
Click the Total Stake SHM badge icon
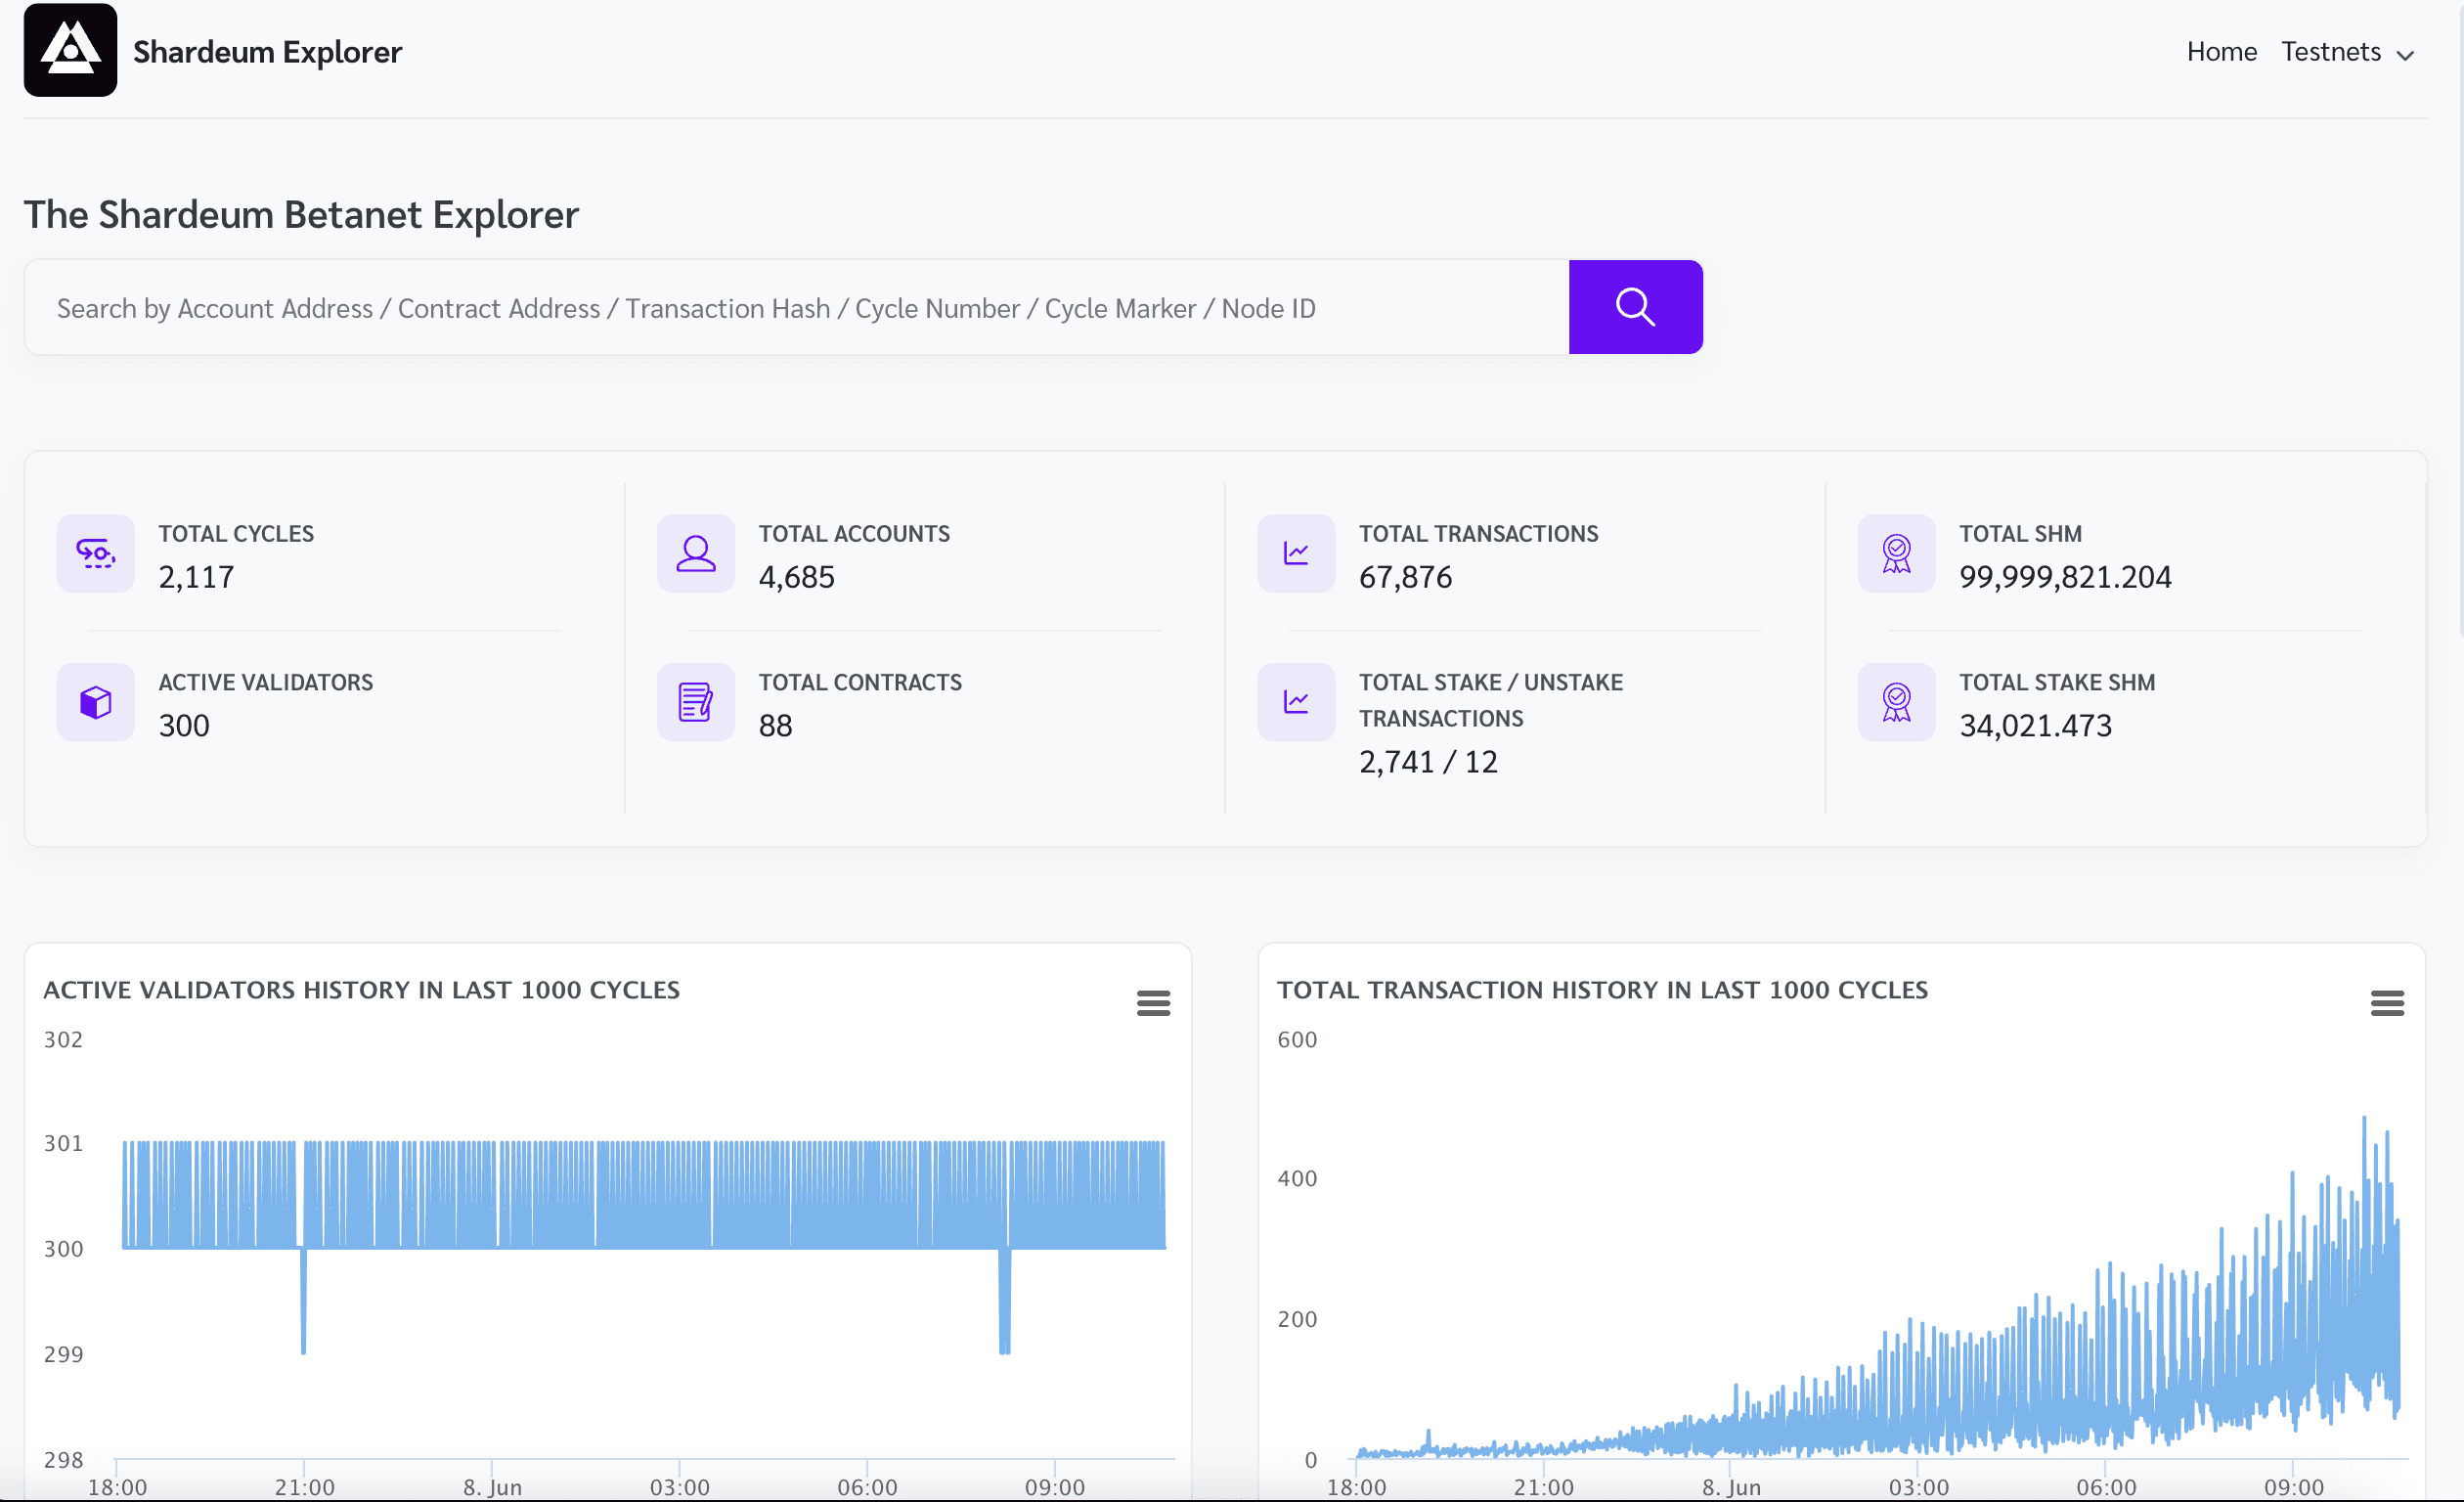pyautogui.click(x=1896, y=702)
